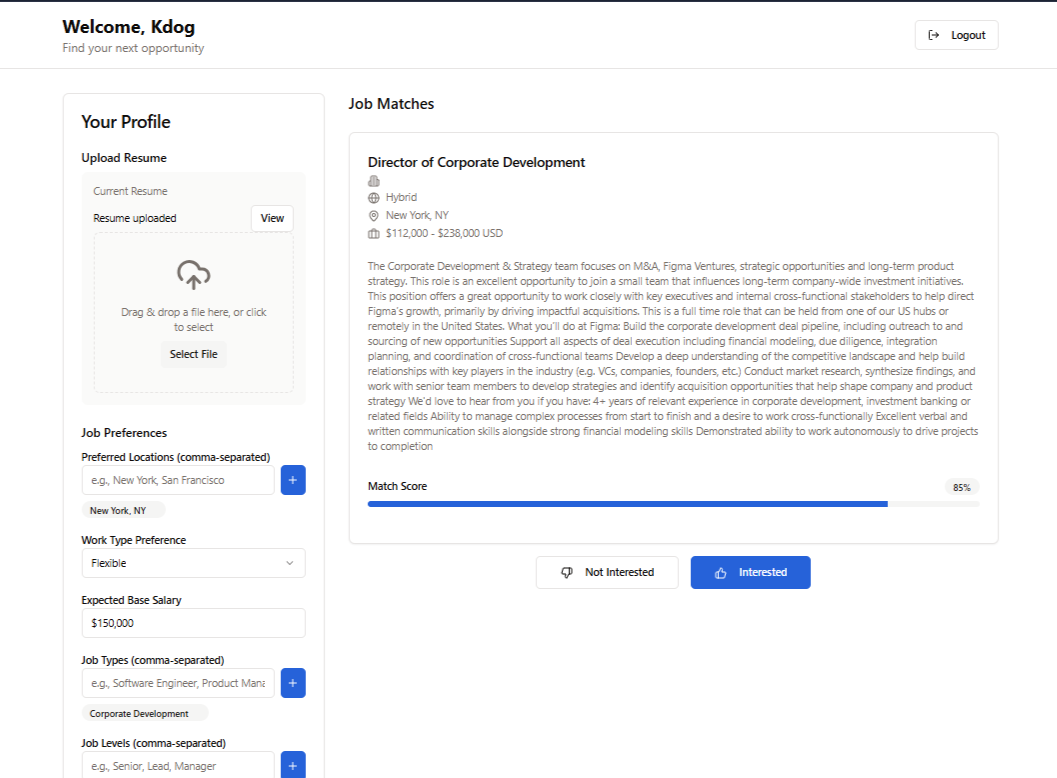Click the salary briefcase icon

click(x=373, y=234)
